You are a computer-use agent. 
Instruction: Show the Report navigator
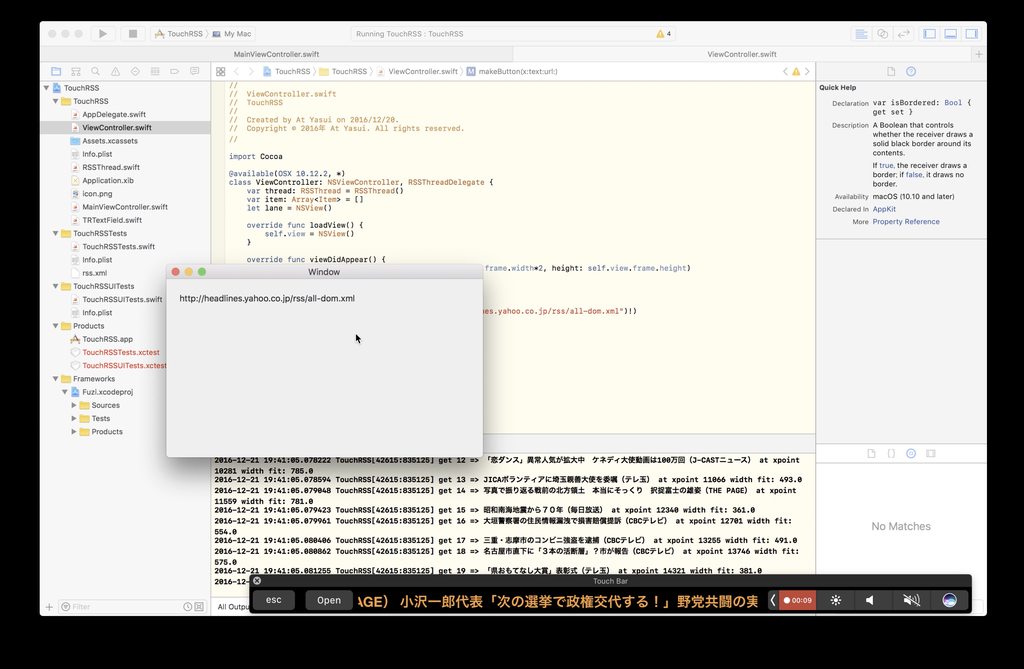195,71
